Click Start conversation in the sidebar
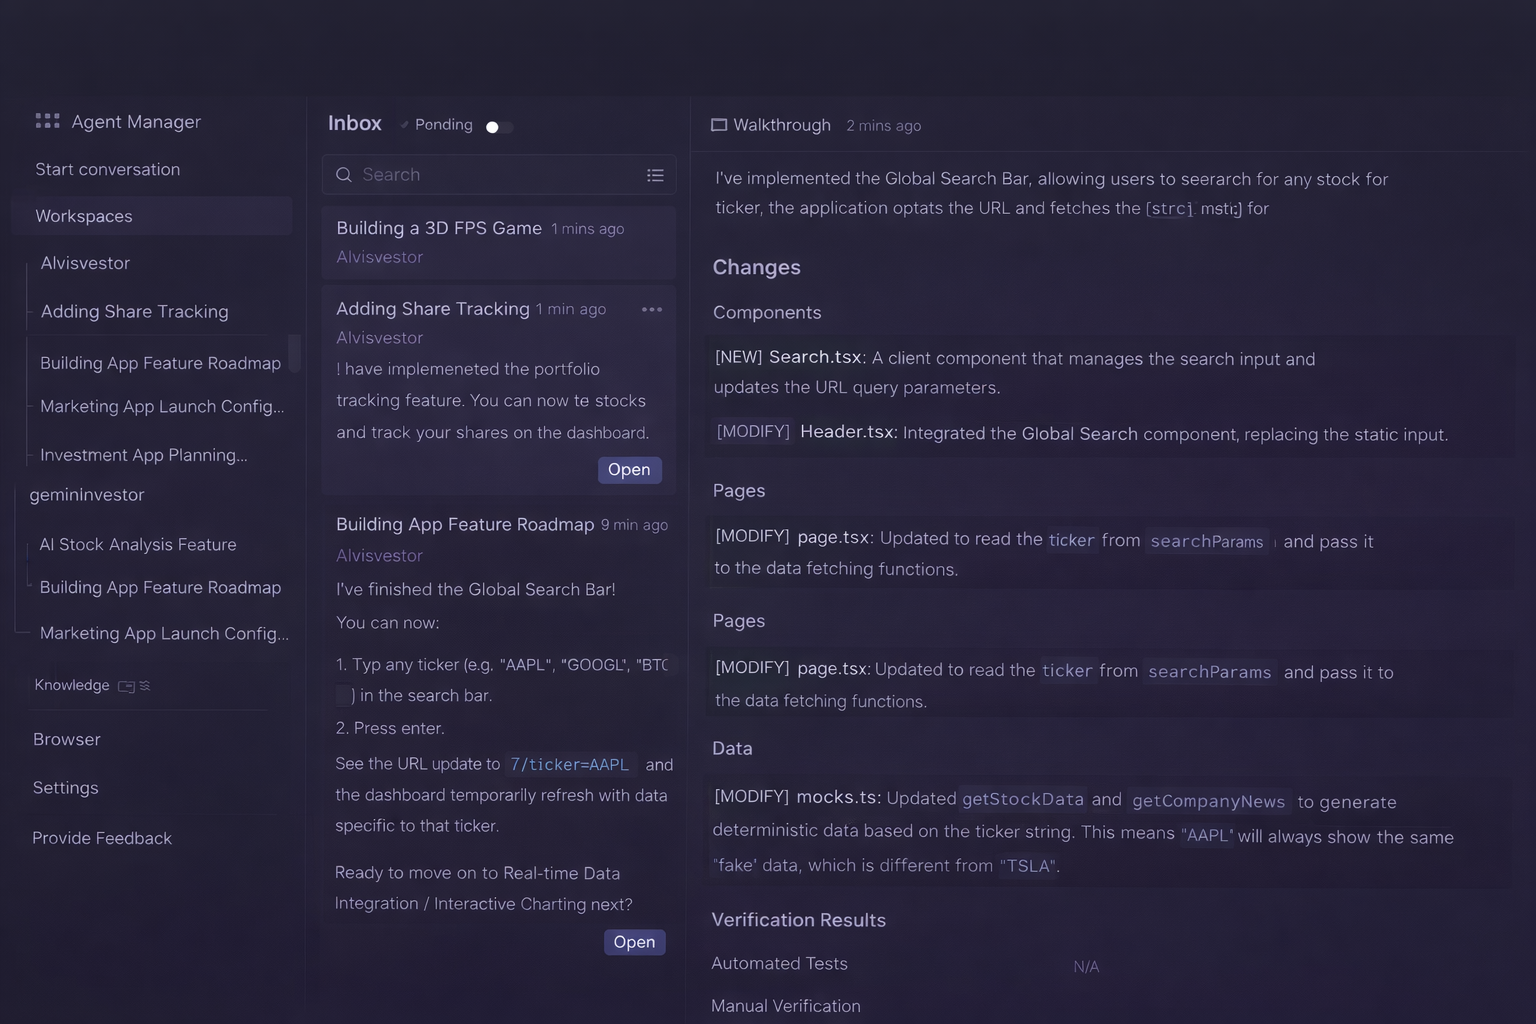This screenshot has height=1024, width=1536. [x=108, y=169]
